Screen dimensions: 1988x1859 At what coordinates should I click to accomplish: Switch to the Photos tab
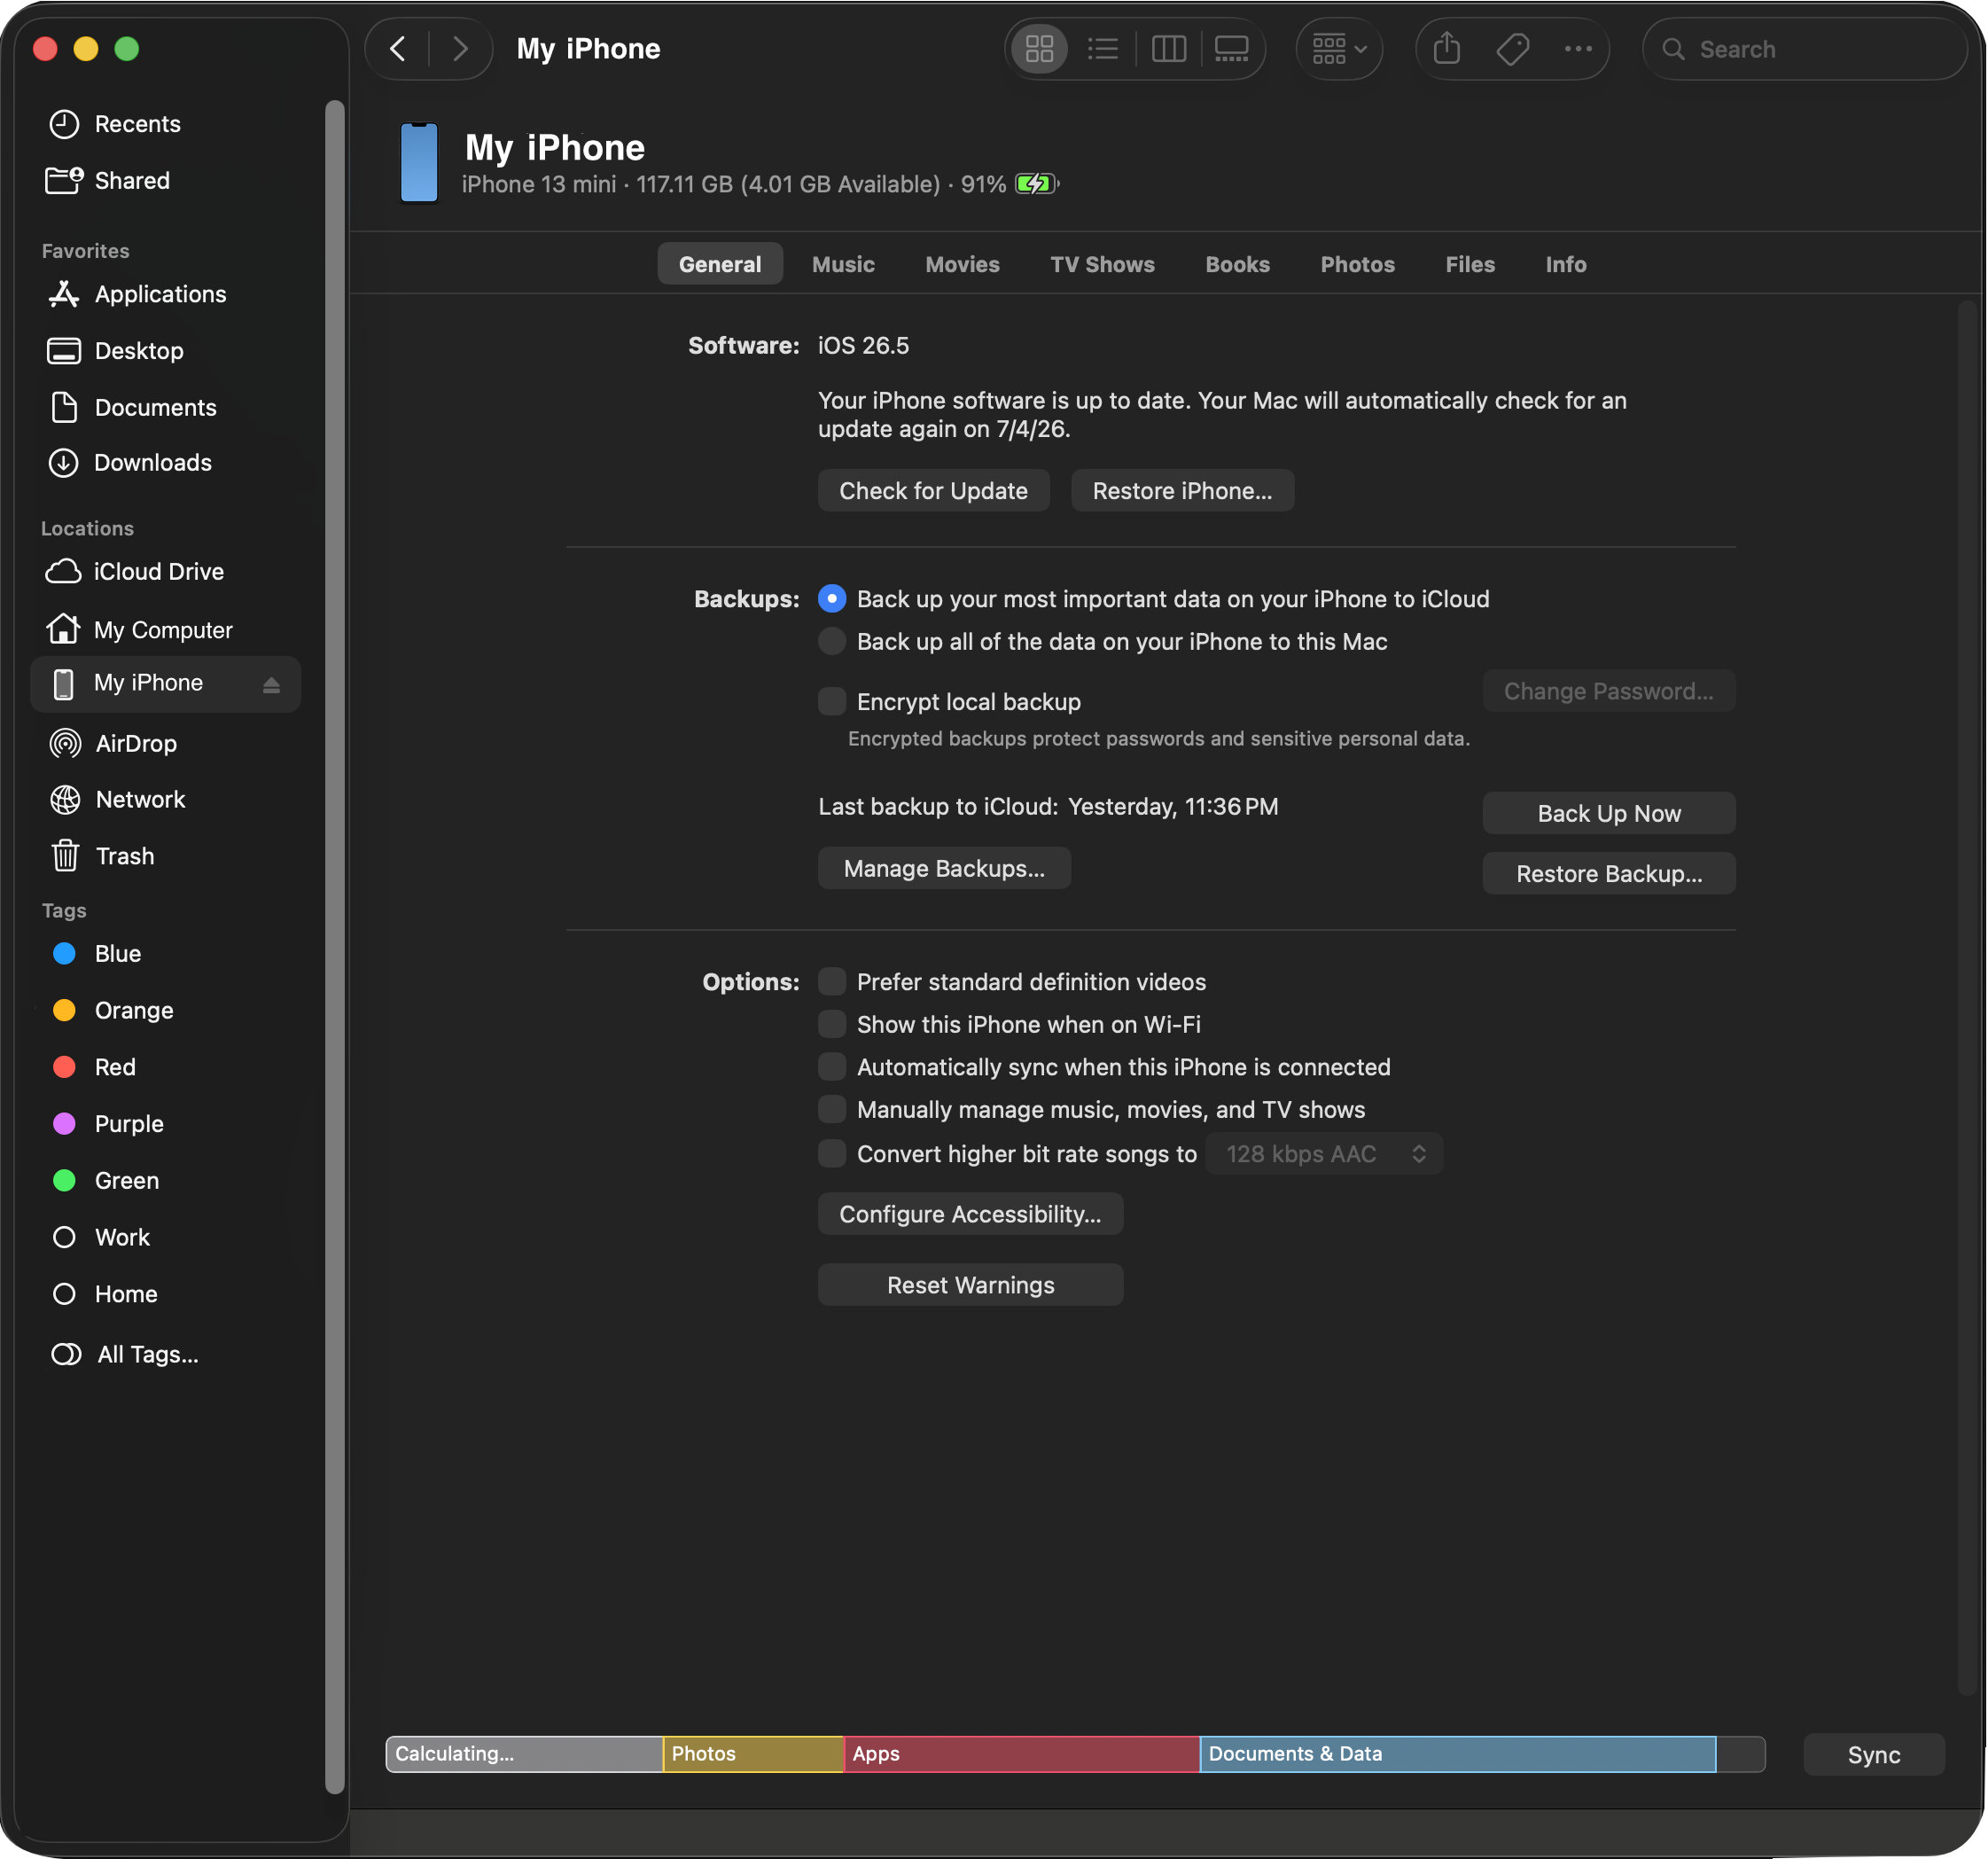coord(1357,264)
